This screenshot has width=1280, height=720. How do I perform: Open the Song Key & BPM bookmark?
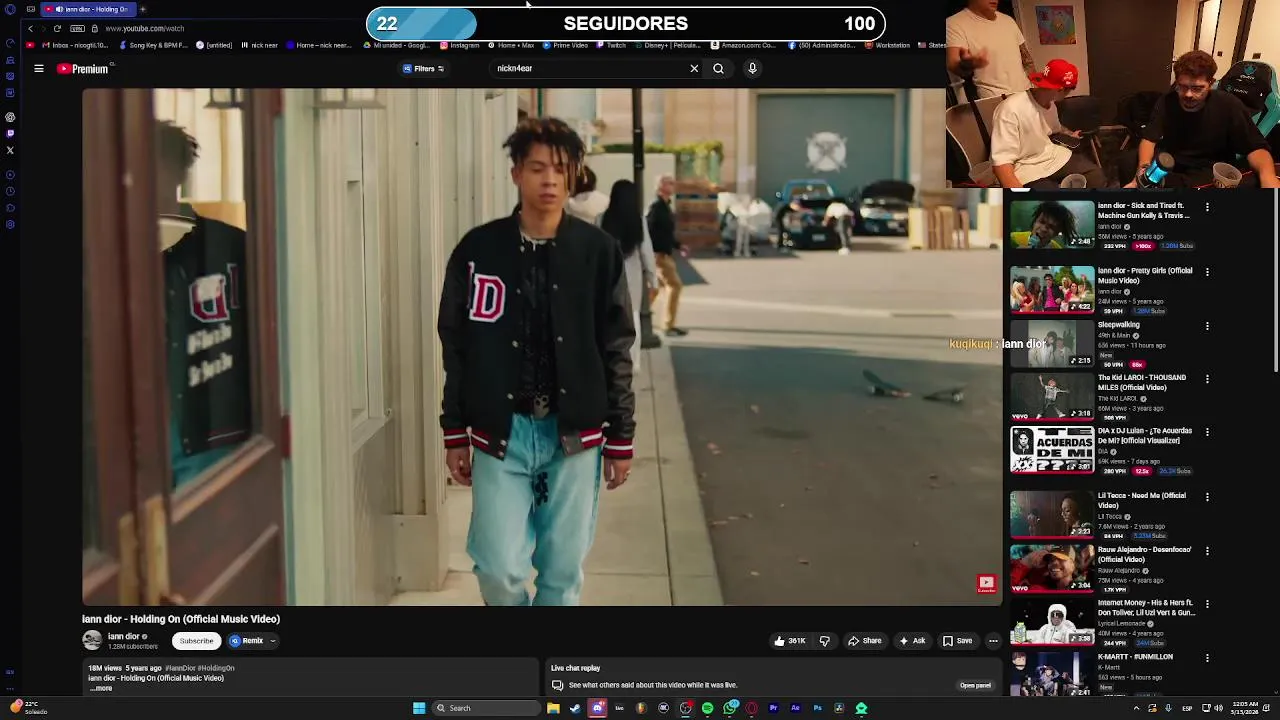tap(155, 45)
